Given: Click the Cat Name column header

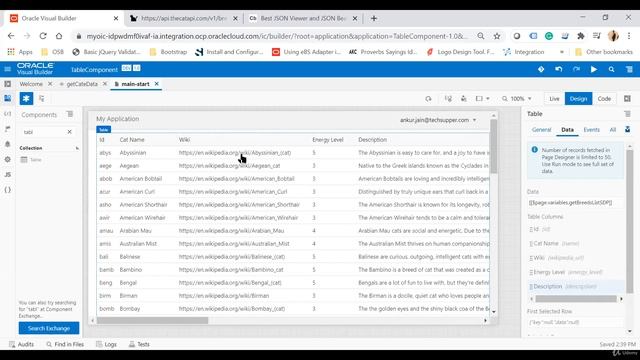Looking at the screenshot, I should point(132,140).
